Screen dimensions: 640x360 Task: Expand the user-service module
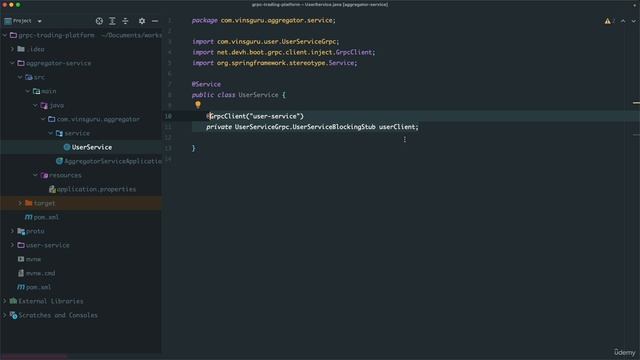coord(12,245)
